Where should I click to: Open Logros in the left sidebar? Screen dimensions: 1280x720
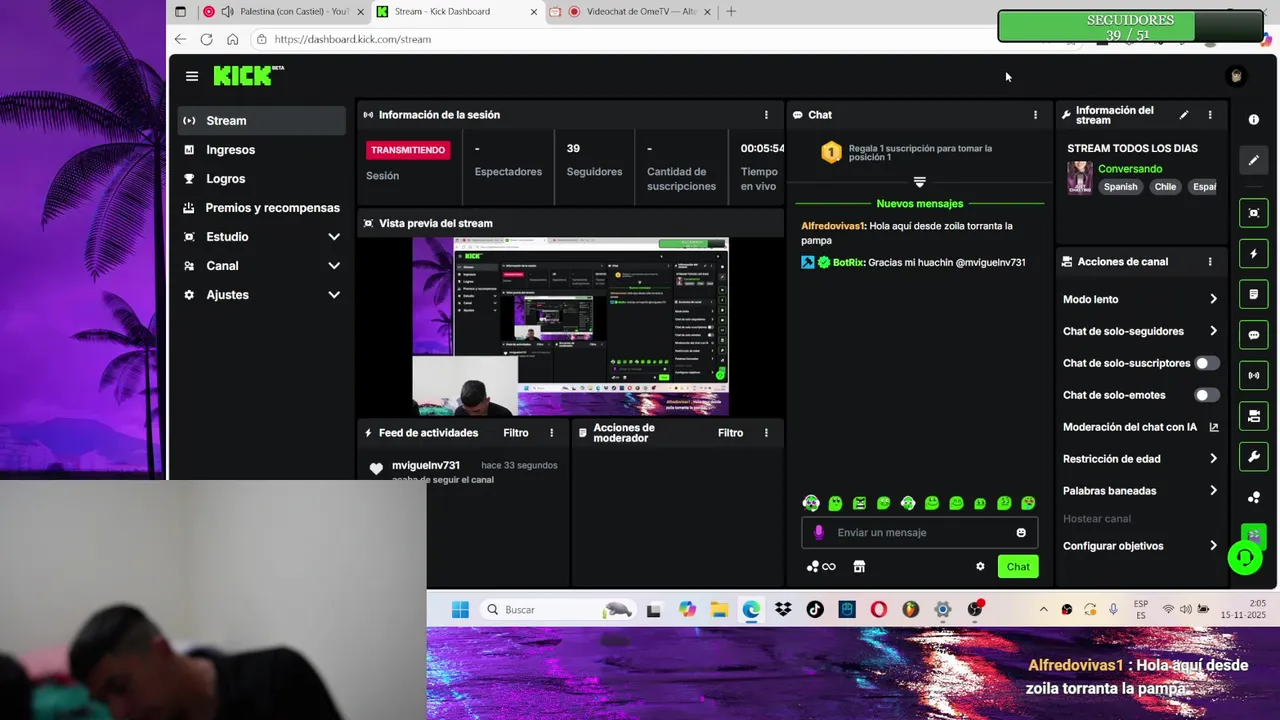262,179
